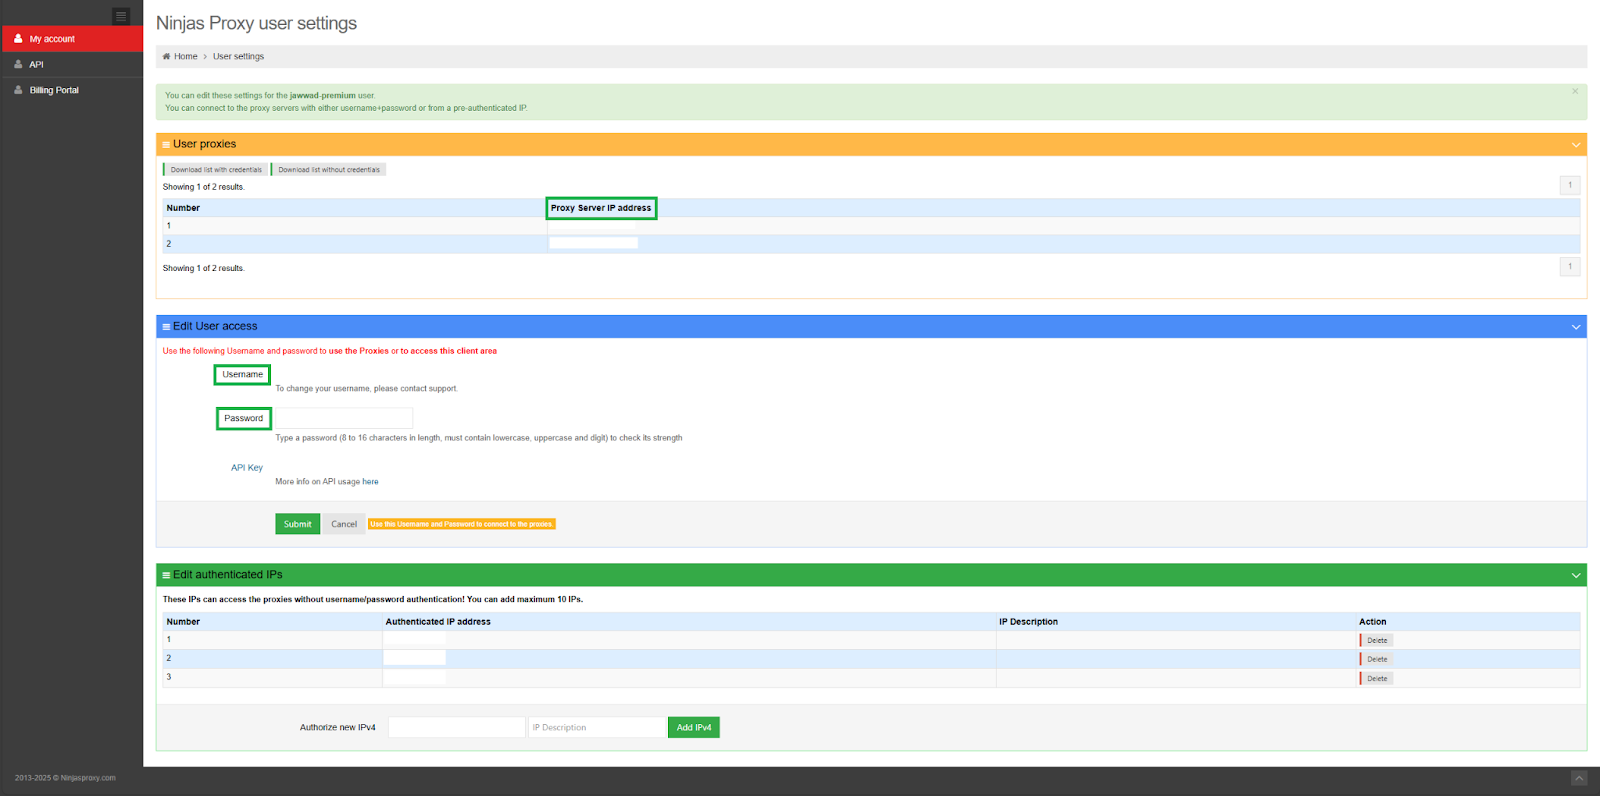Viewport: 1600px width, 796px height.
Task: Open the API sidebar item
Action: (x=72, y=64)
